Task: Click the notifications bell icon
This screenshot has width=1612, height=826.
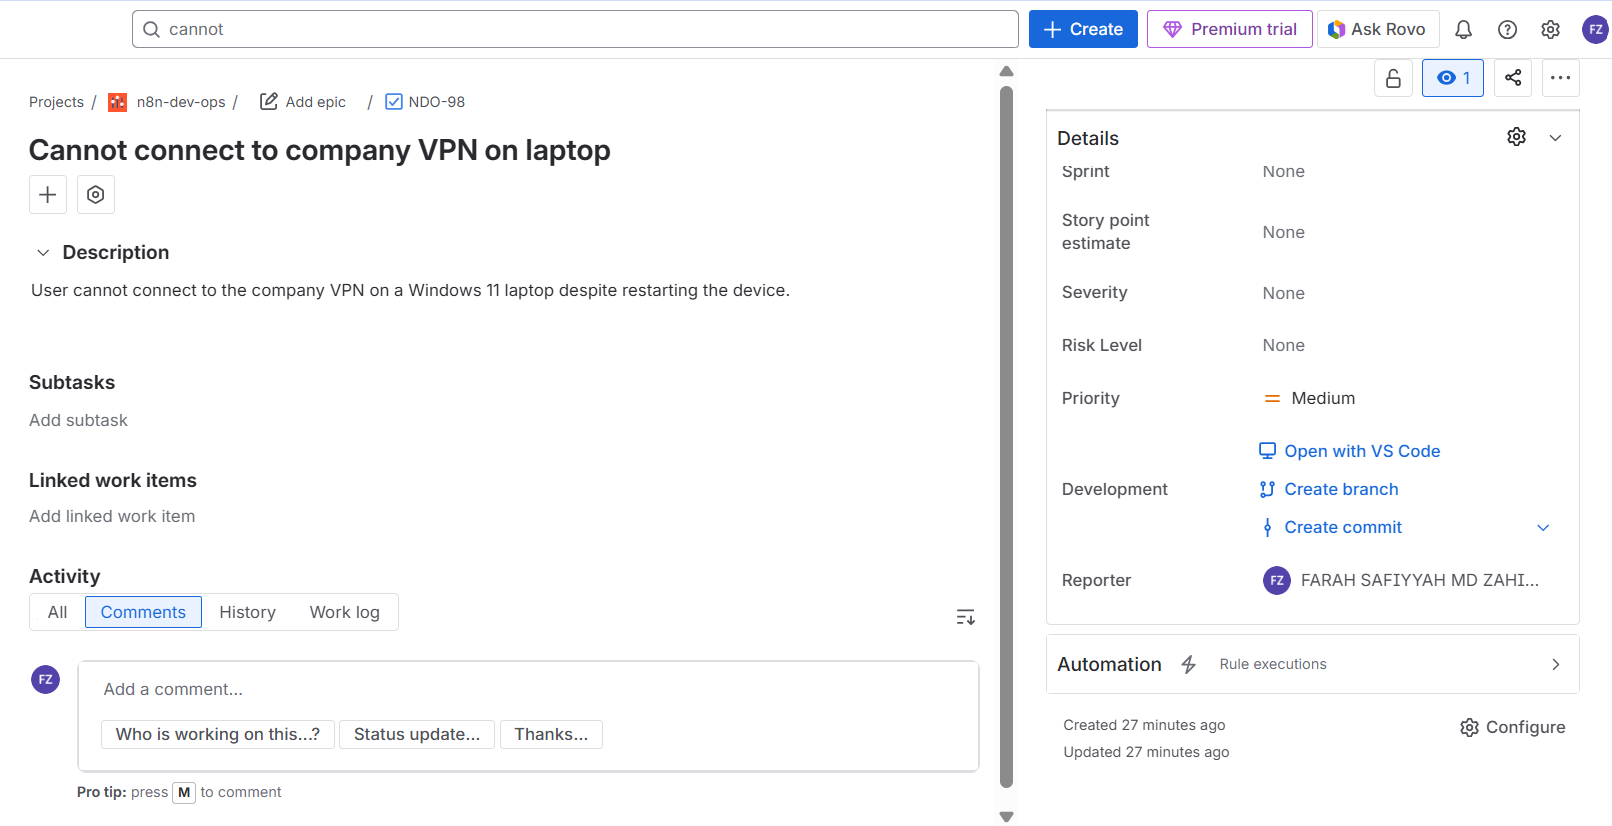Action: (x=1463, y=30)
